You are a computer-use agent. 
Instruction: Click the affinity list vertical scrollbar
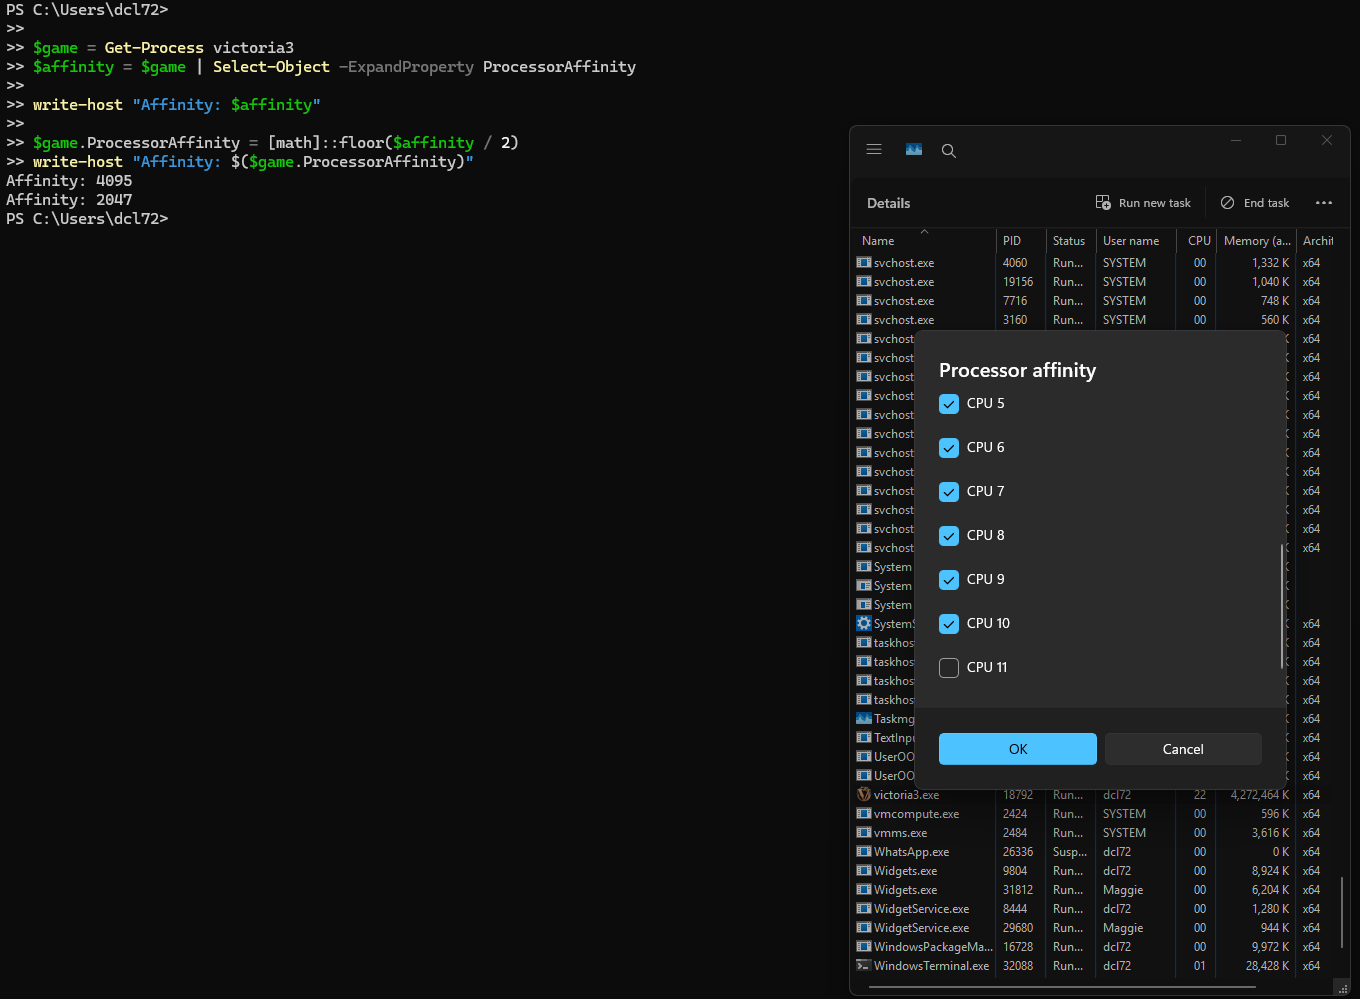[x=1281, y=605]
